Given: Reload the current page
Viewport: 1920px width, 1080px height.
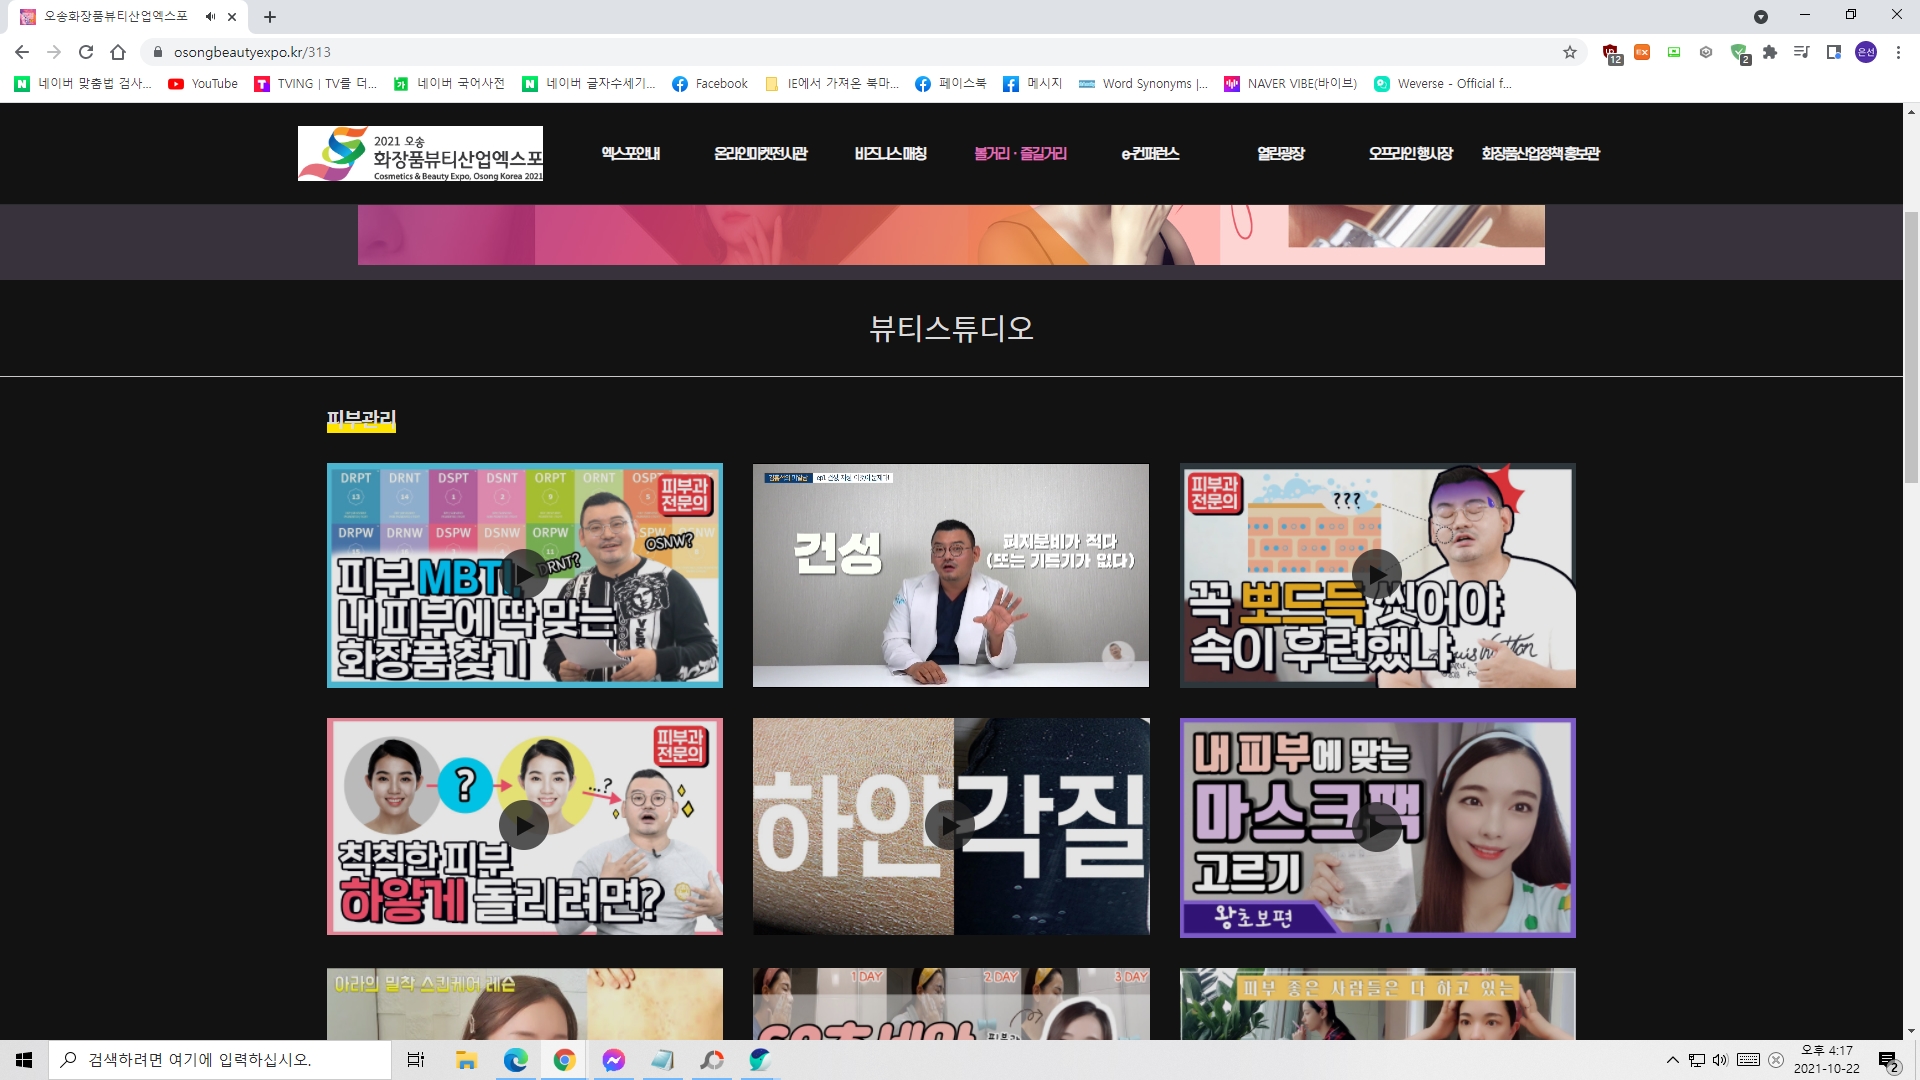Looking at the screenshot, I should (x=86, y=52).
